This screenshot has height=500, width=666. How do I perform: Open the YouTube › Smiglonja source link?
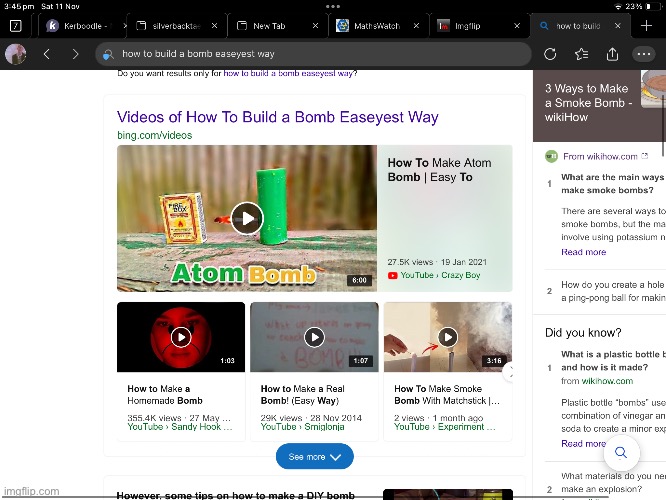pyautogui.click(x=302, y=427)
